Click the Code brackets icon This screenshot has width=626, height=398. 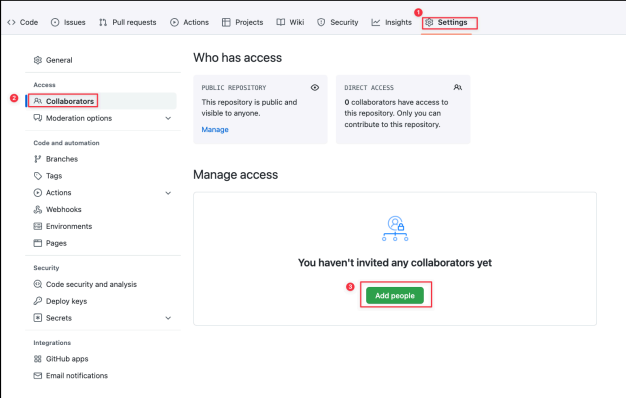pyautogui.click(x=11, y=22)
